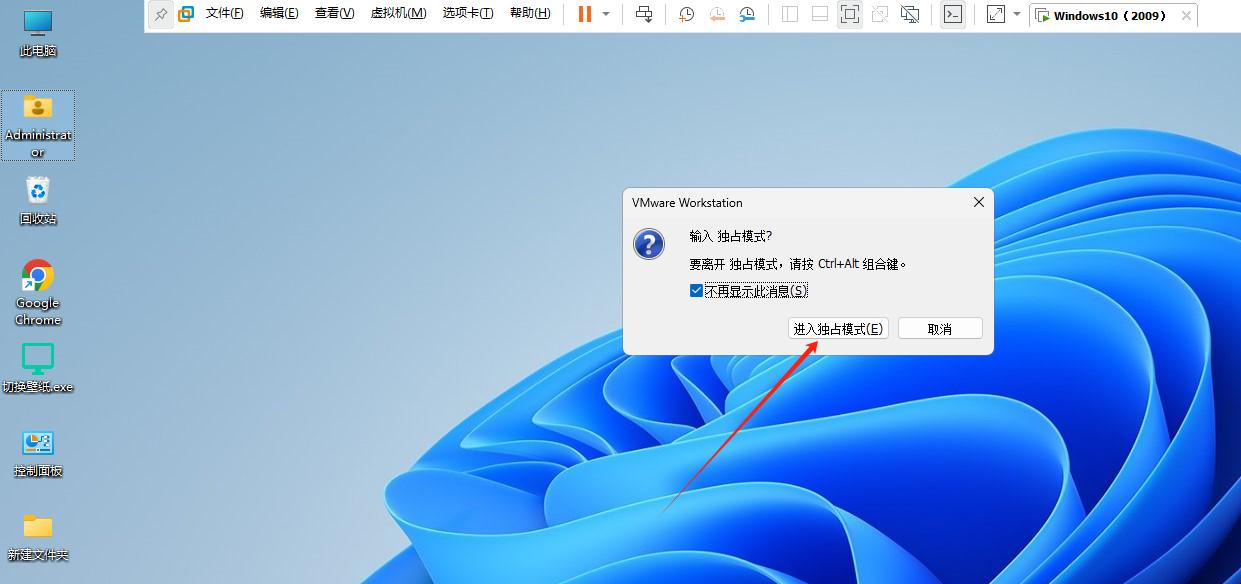This screenshot has height=584, width=1241.
Task: Click the 取消 button in dialog
Action: (x=940, y=328)
